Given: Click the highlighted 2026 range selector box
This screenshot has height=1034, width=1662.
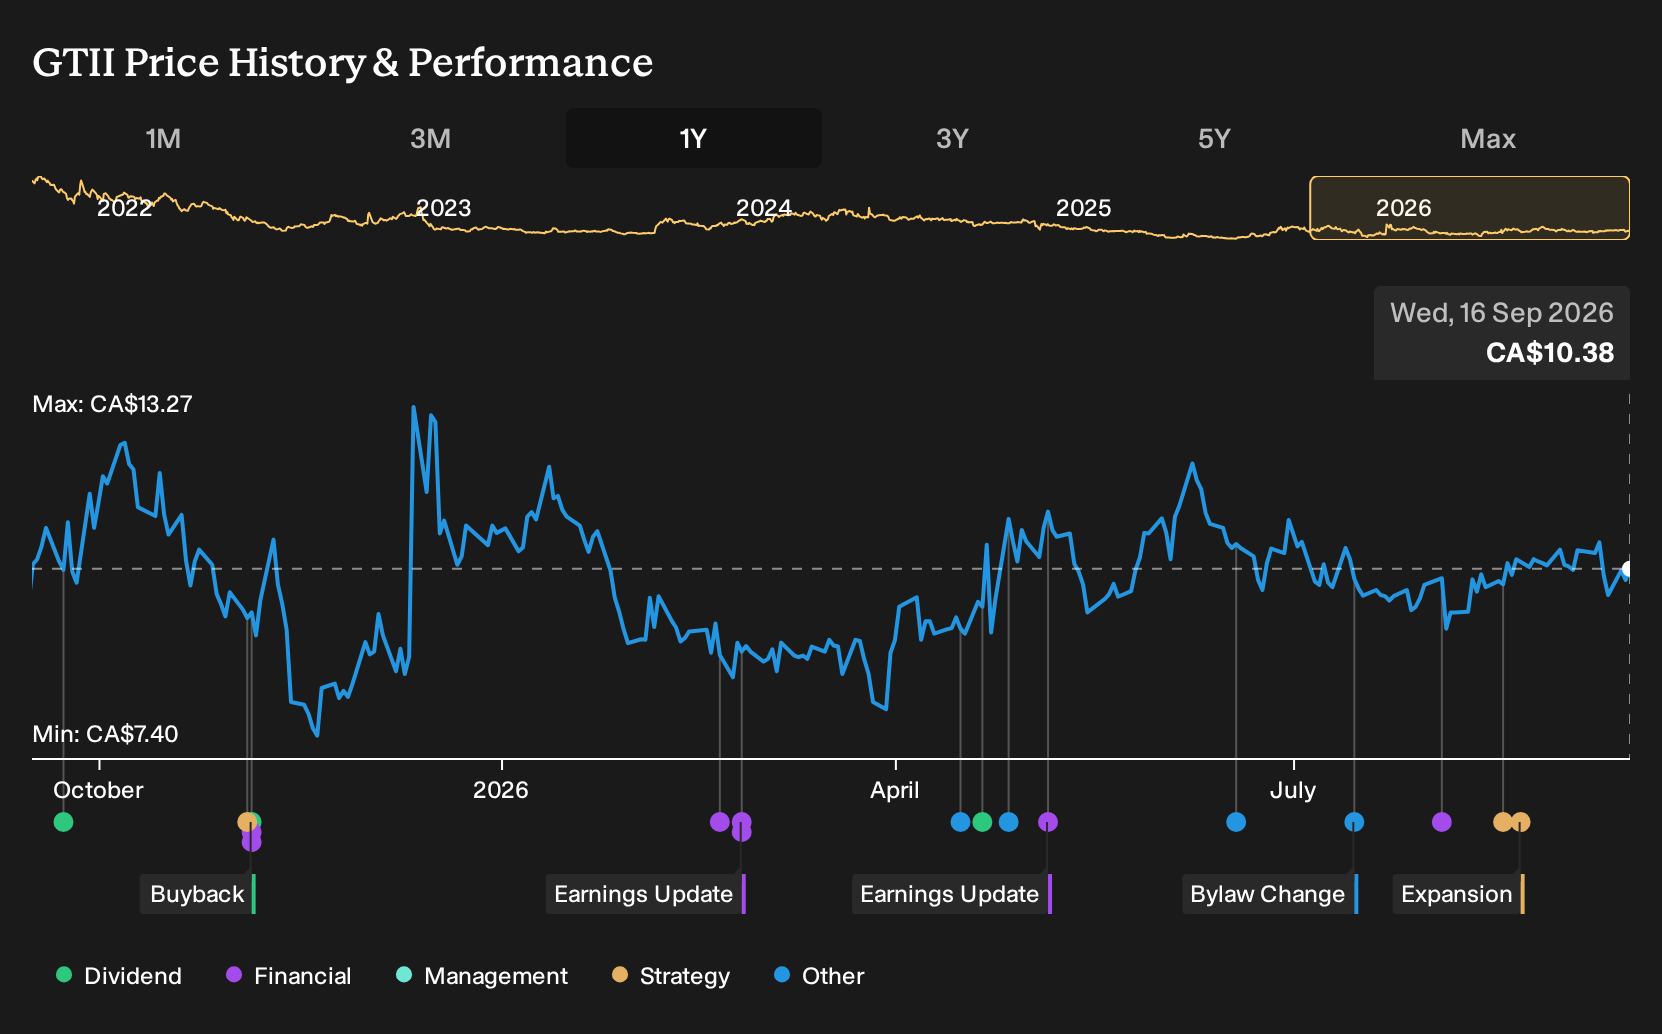Looking at the screenshot, I should click(1470, 208).
